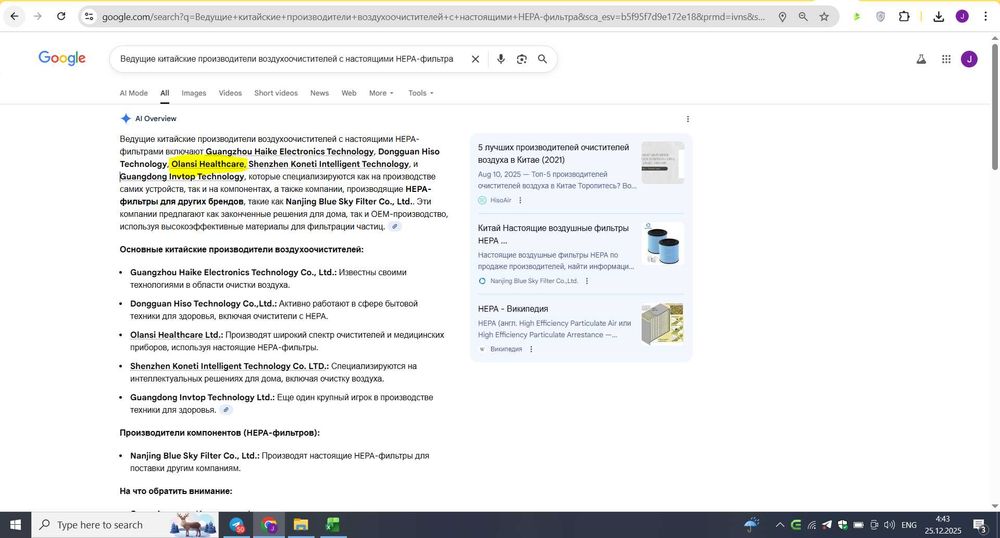Click the browser forward arrow
The width and height of the screenshot is (1000, 538).
pos(38,17)
